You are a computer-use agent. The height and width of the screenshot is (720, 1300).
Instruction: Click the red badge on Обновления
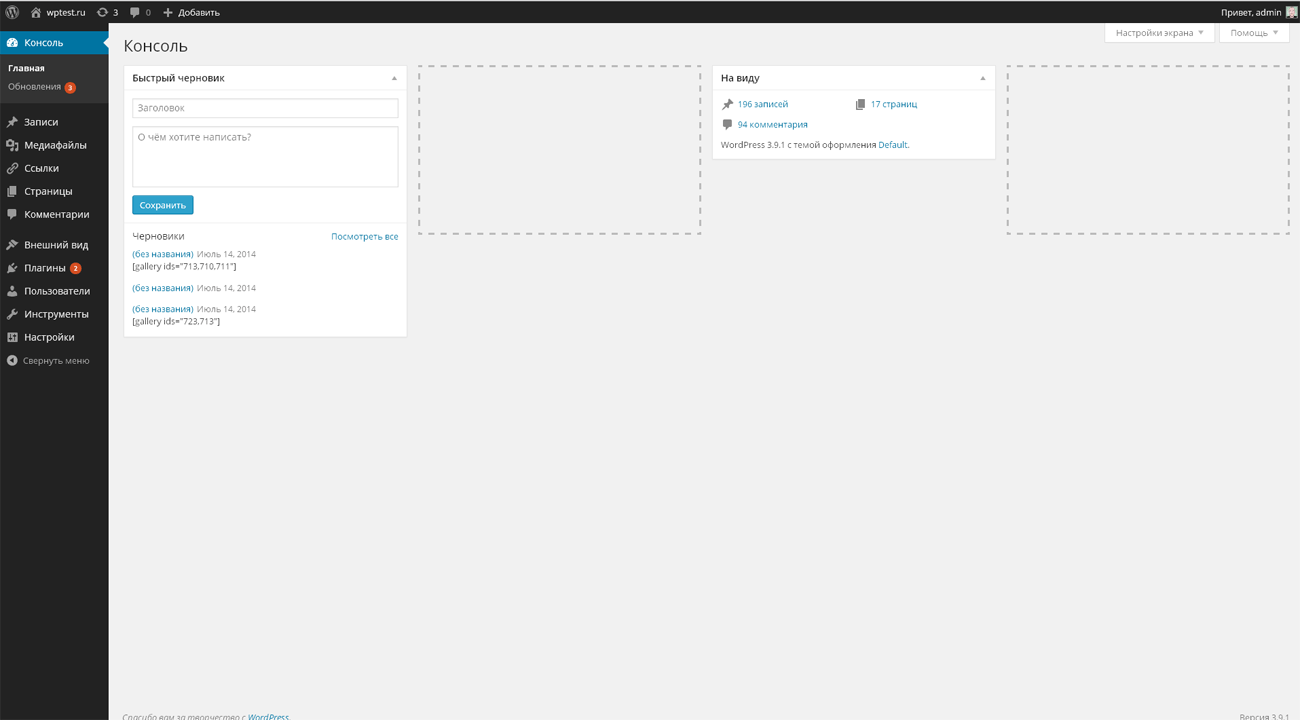coord(70,88)
